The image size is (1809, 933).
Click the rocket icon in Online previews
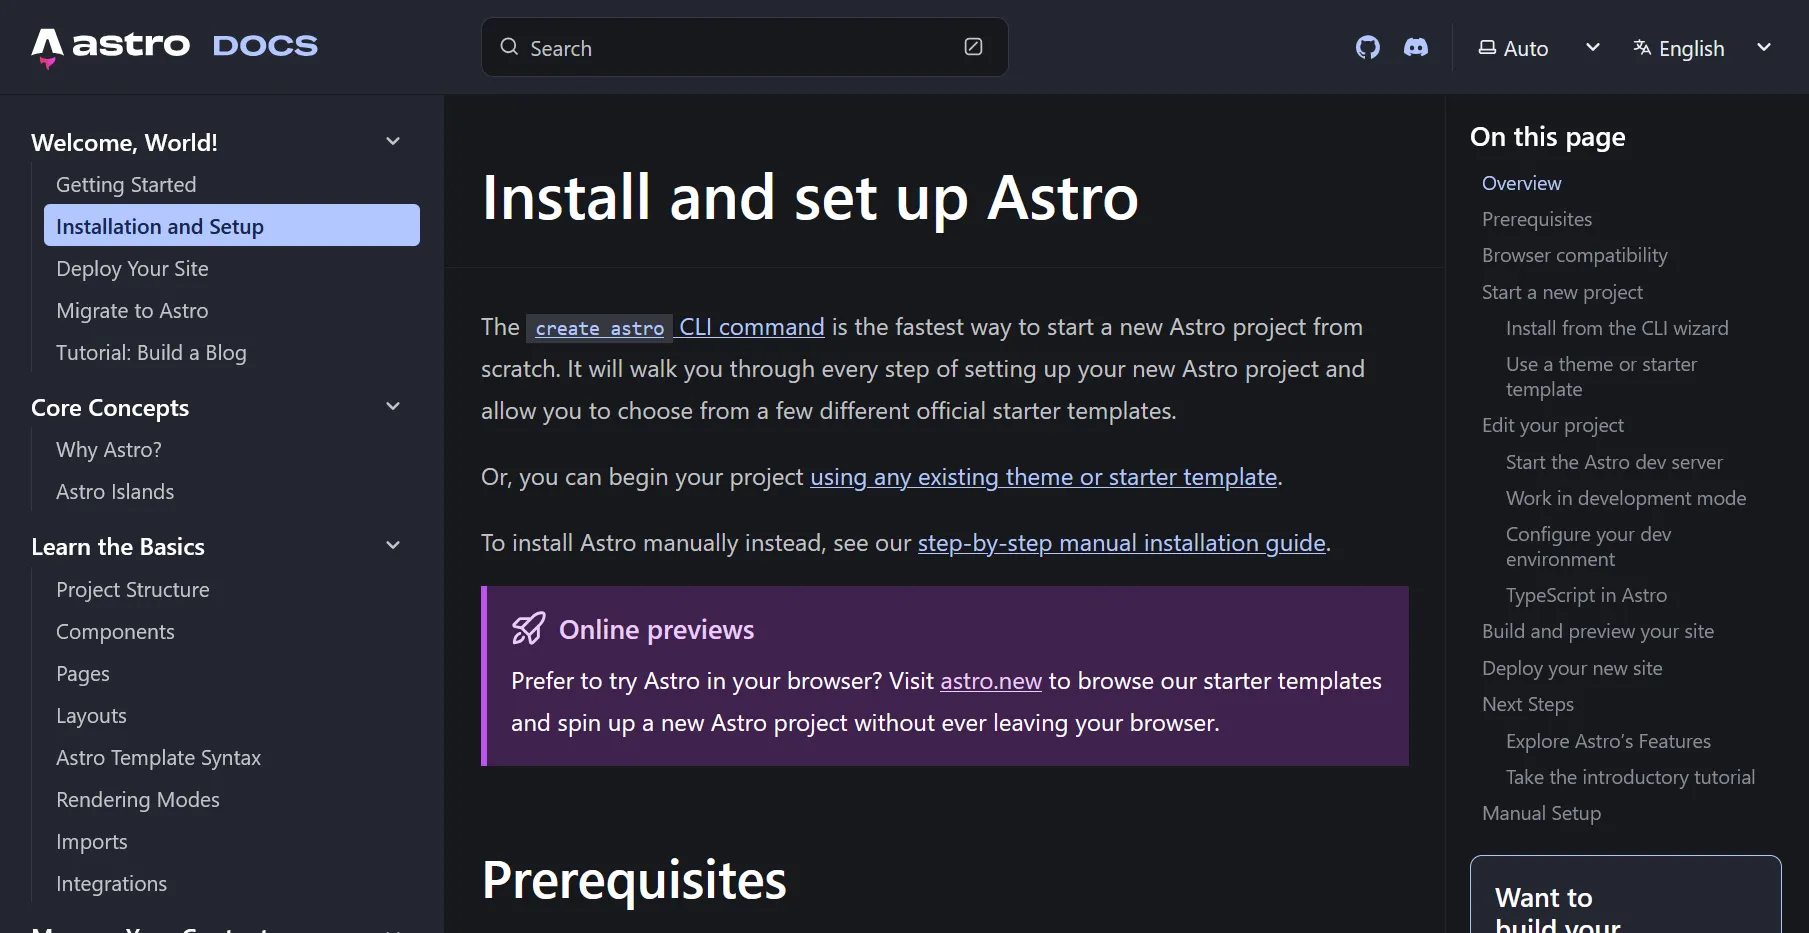(x=529, y=628)
